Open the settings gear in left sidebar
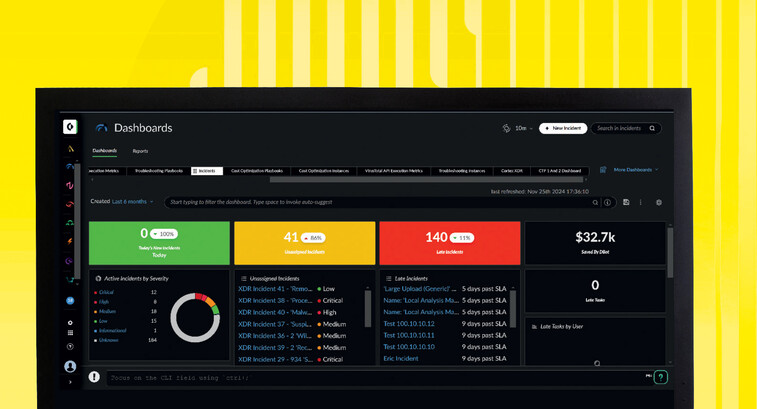The image size is (757, 409). (x=70, y=323)
